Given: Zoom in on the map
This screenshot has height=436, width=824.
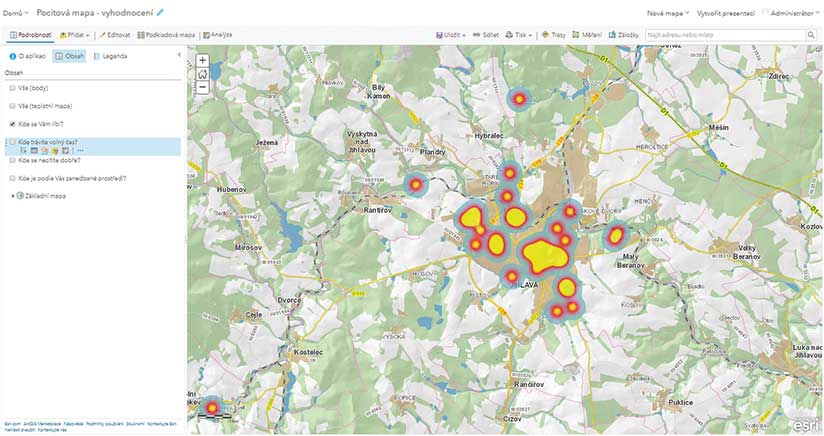Looking at the screenshot, I should click(202, 60).
